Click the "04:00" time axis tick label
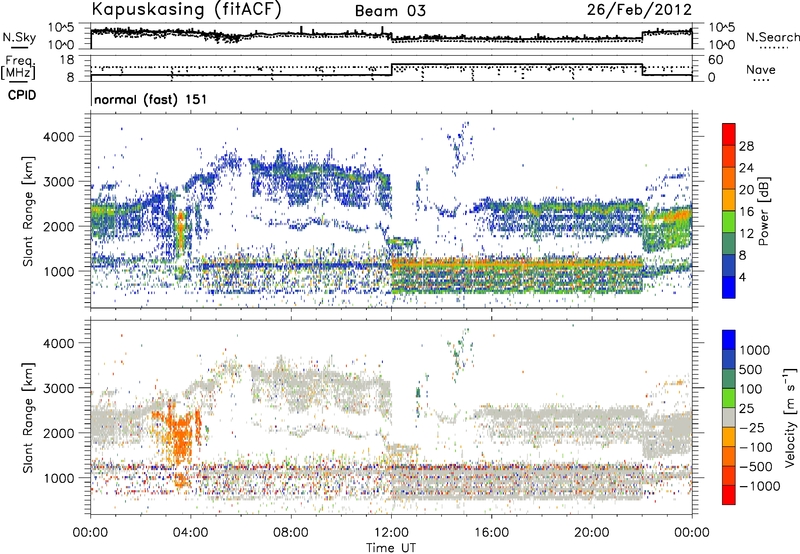800x554 pixels. 191,533
